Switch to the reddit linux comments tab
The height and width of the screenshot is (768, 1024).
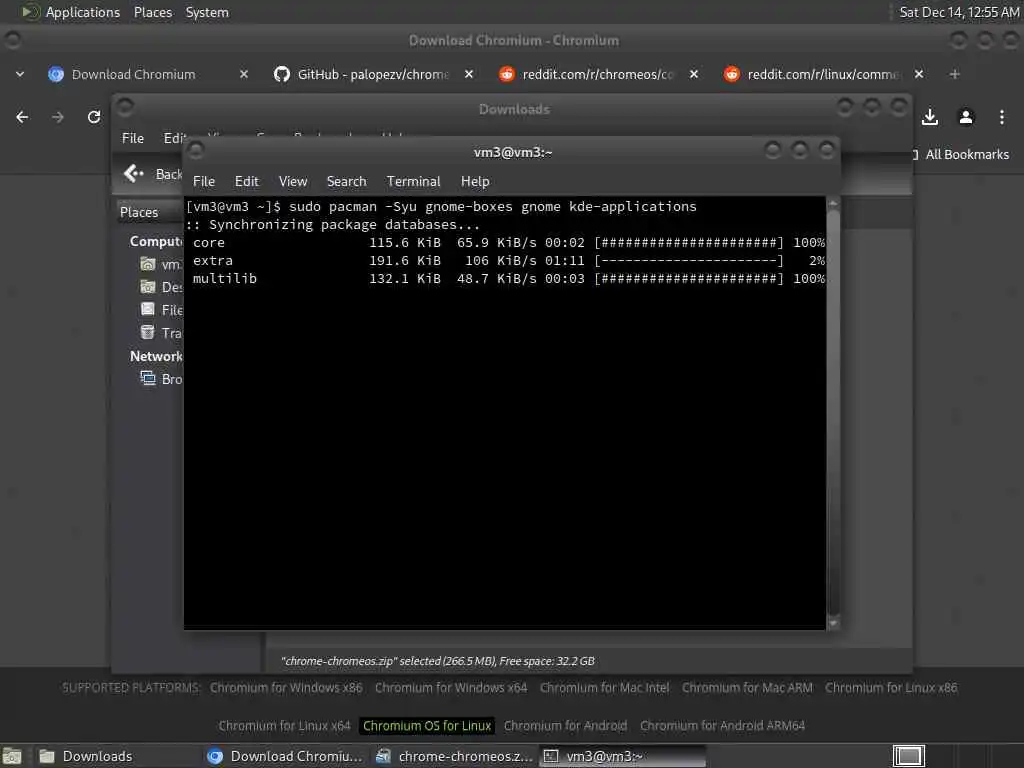[823, 74]
